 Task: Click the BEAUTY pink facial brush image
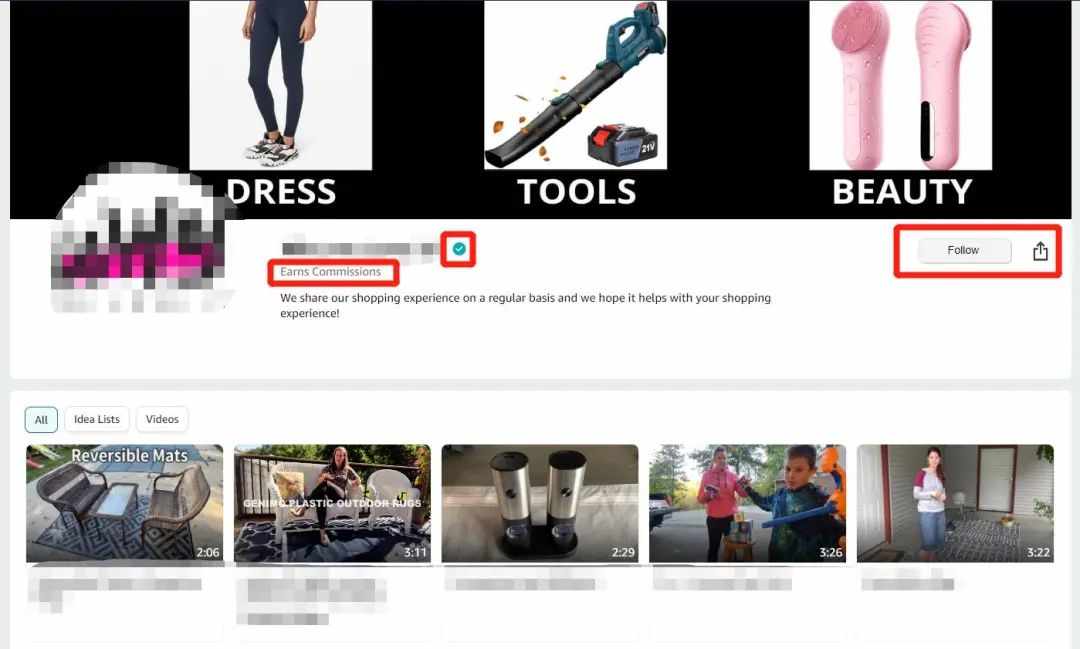900,85
